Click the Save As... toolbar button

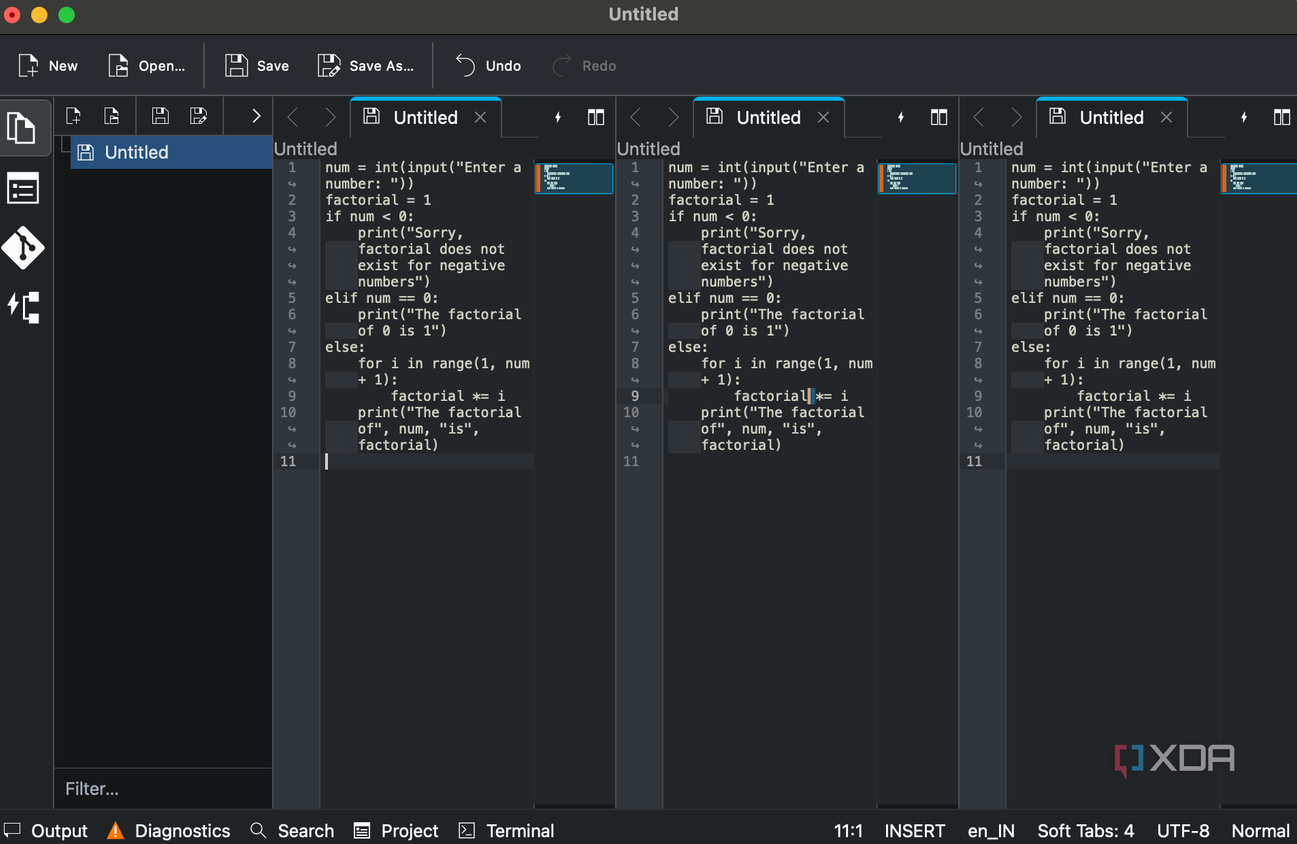click(366, 66)
